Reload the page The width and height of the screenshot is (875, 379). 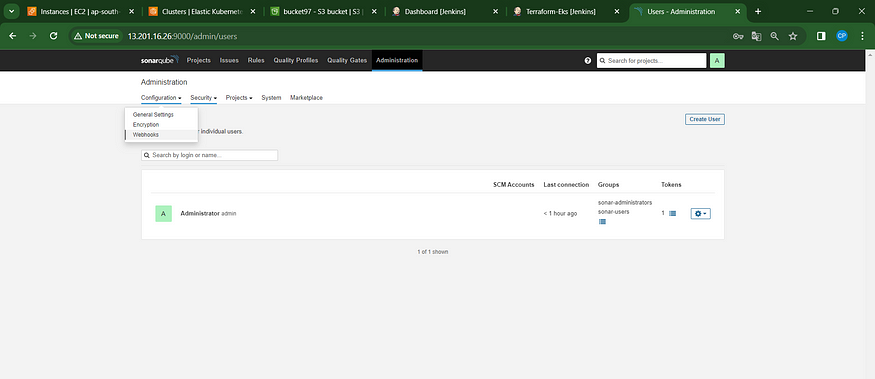(x=54, y=36)
